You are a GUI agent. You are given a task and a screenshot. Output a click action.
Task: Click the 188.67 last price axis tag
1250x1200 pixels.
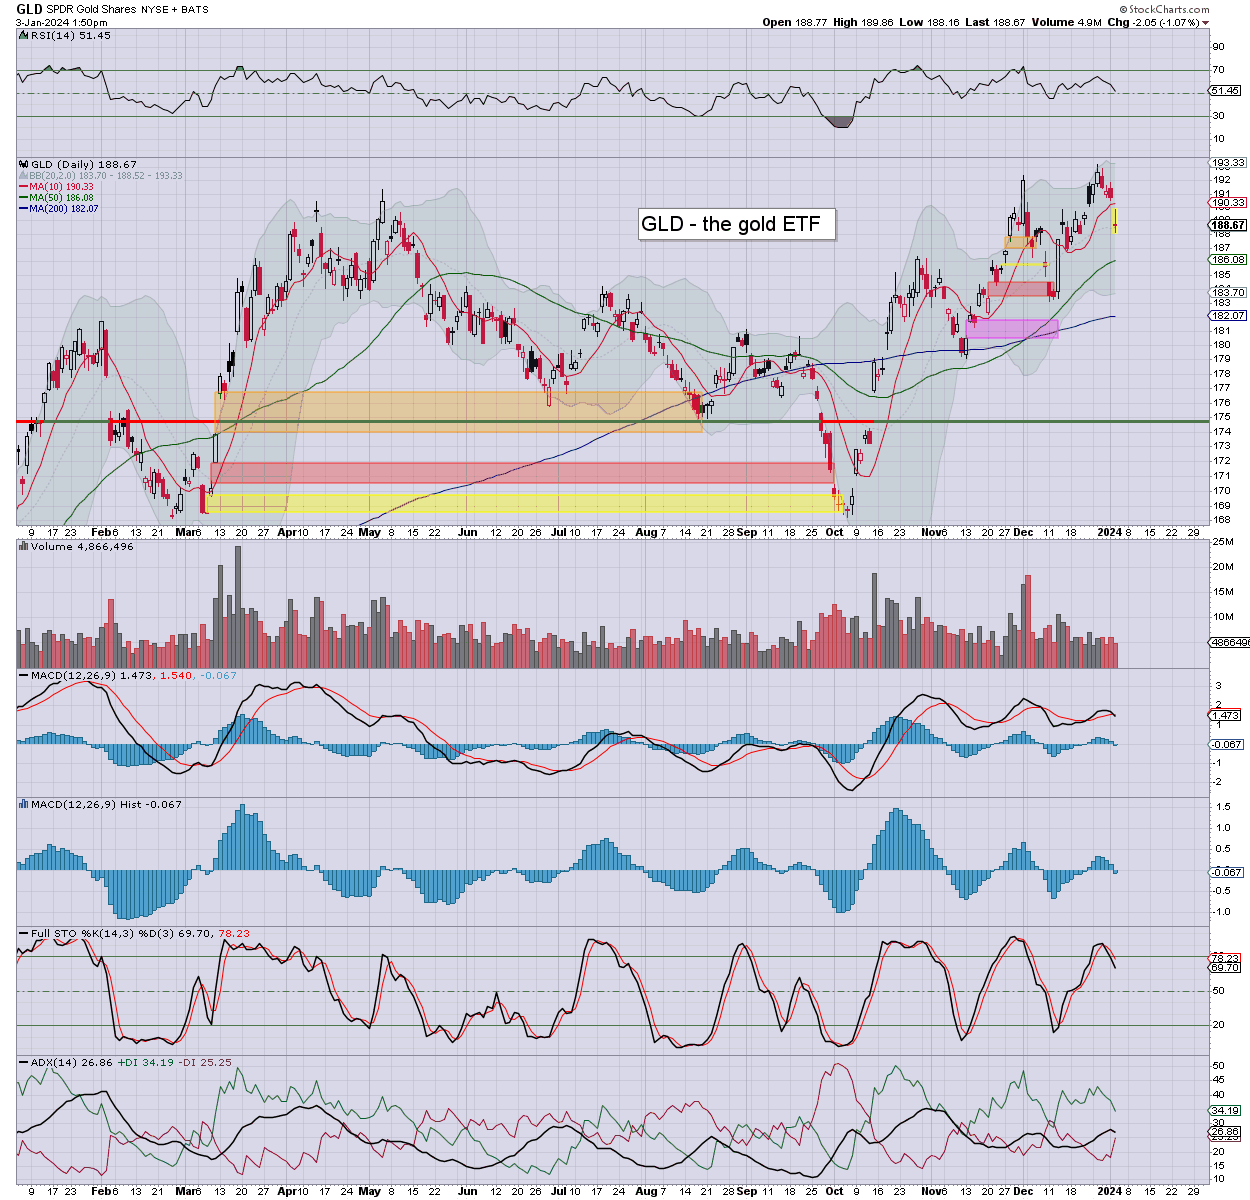click(x=1227, y=226)
